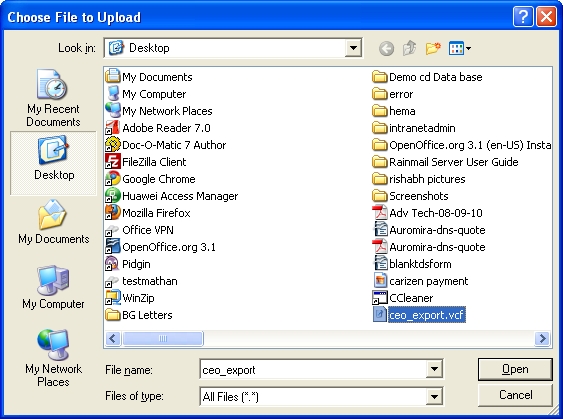Select the FileZilla Client shortcut

146,162
